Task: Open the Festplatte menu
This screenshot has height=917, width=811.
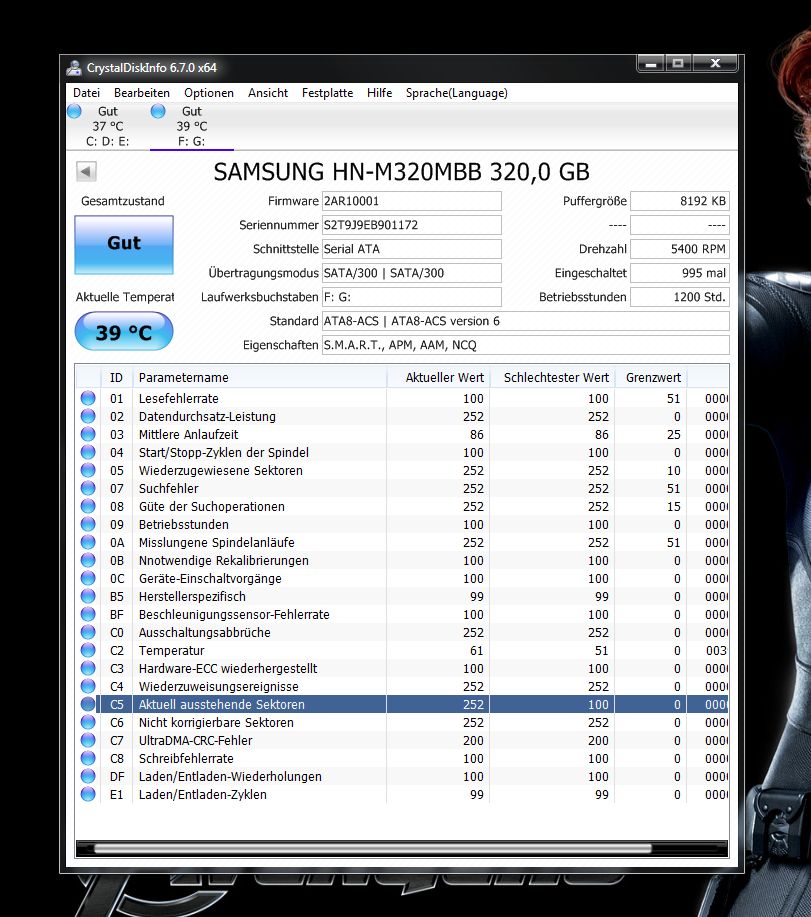Action: (x=327, y=93)
